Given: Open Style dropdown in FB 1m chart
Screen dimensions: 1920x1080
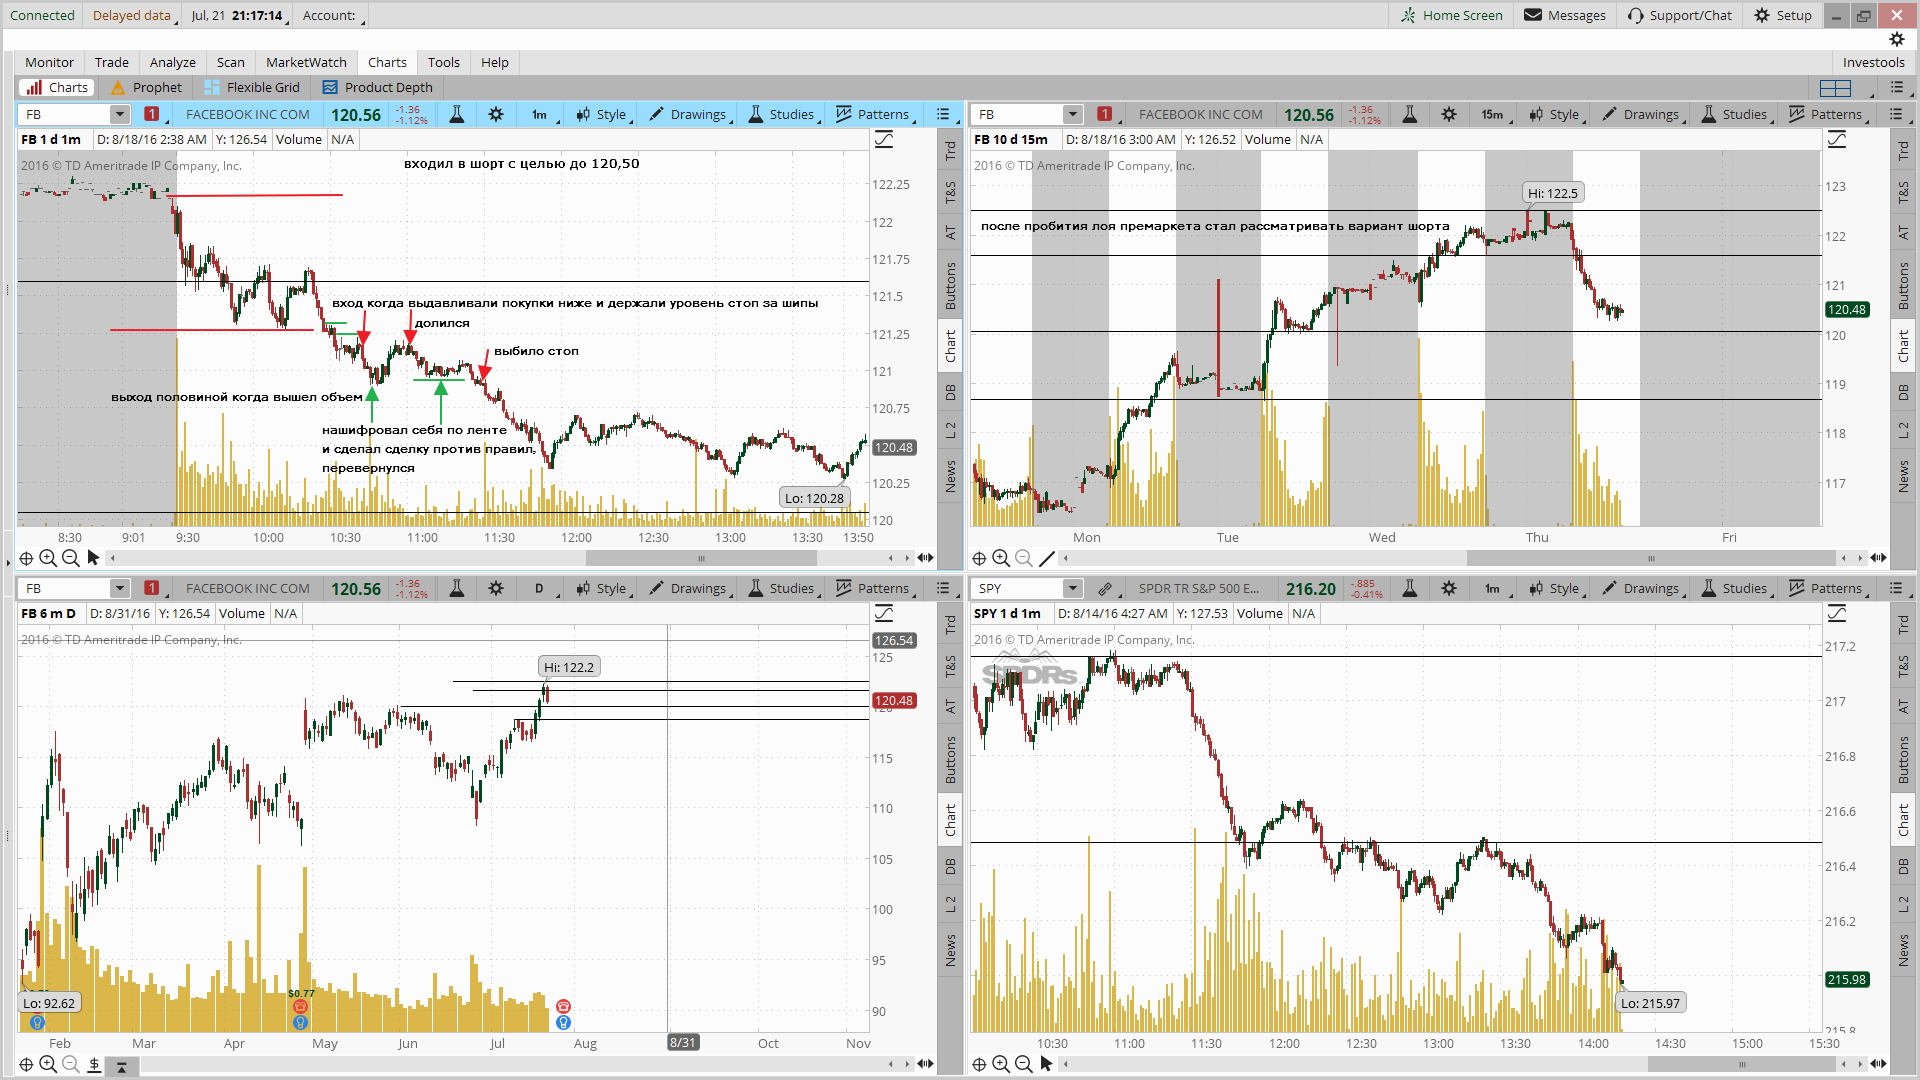Looking at the screenshot, I should point(603,114).
